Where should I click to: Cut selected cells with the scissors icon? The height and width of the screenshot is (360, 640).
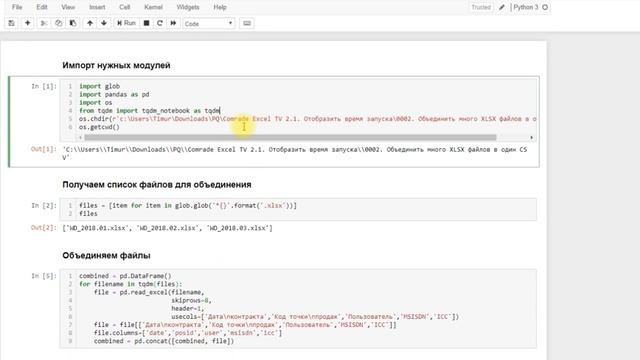pos(43,23)
